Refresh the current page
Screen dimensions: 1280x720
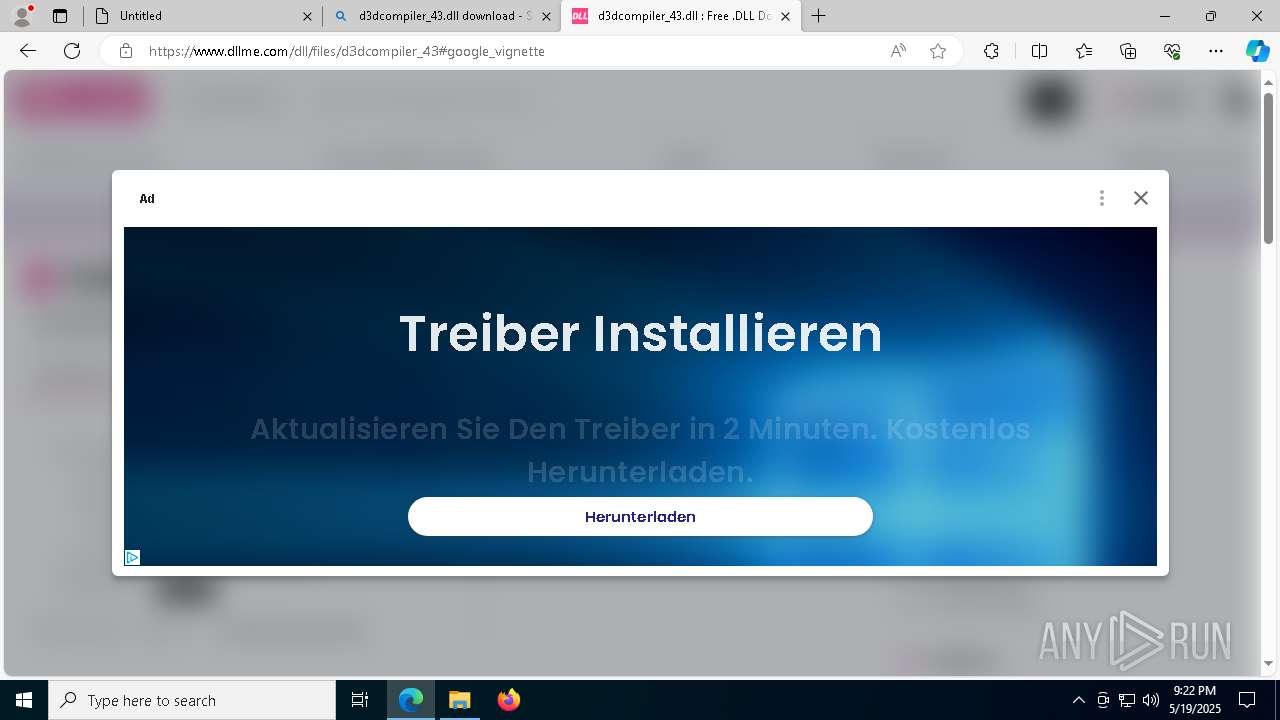pos(72,51)
